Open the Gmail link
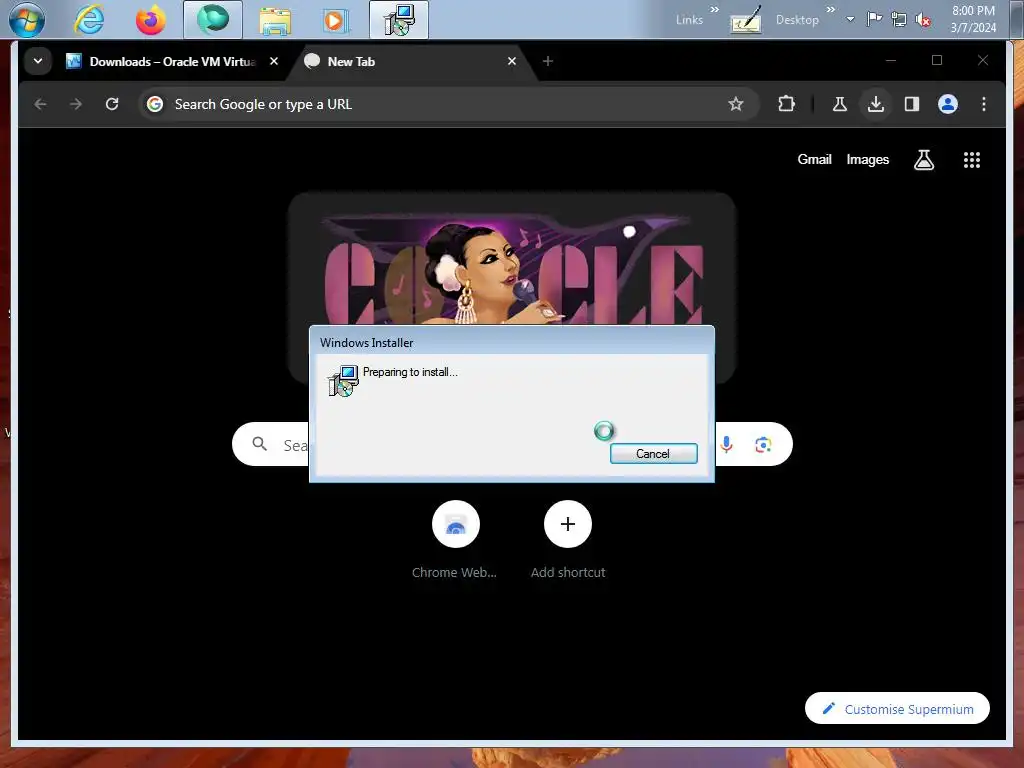This screenshot has width=1024, height=768. point(814,159)
